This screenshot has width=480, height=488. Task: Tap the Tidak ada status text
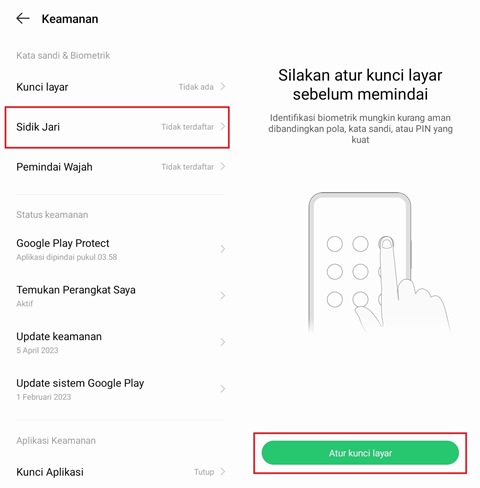[196, 87]
